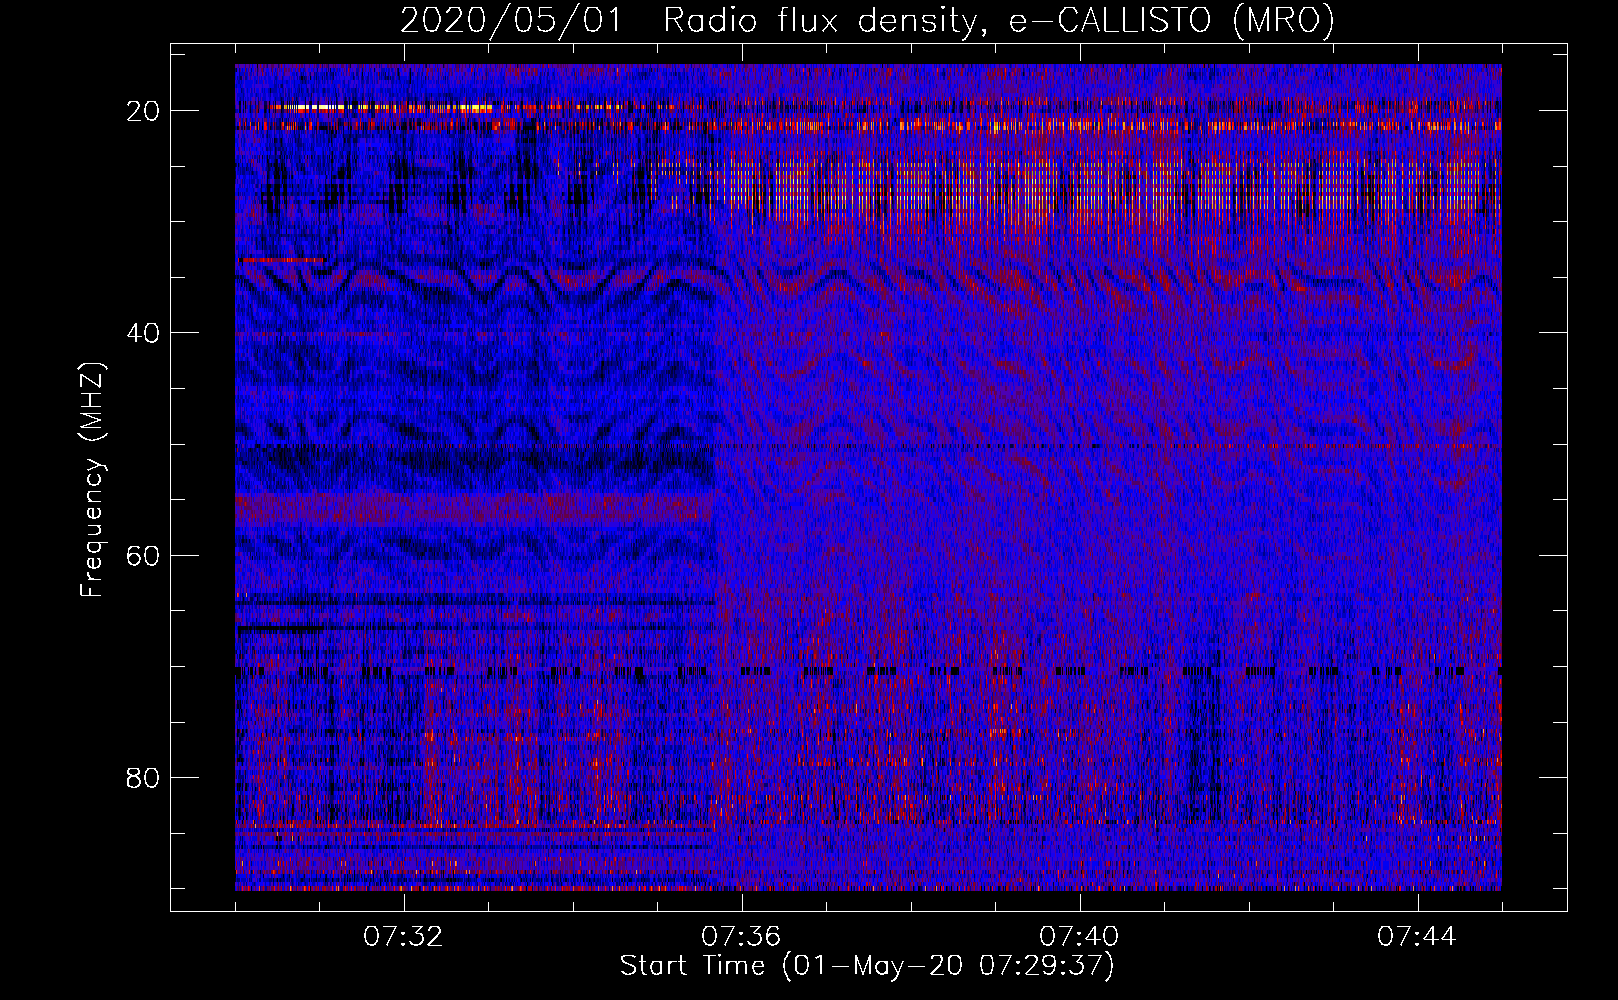This screenshot has height=1000, width=1618.
Task: Click the 'Start Time (01-May-20 07:29:37)' label
Action: click(x=867, y=966)
